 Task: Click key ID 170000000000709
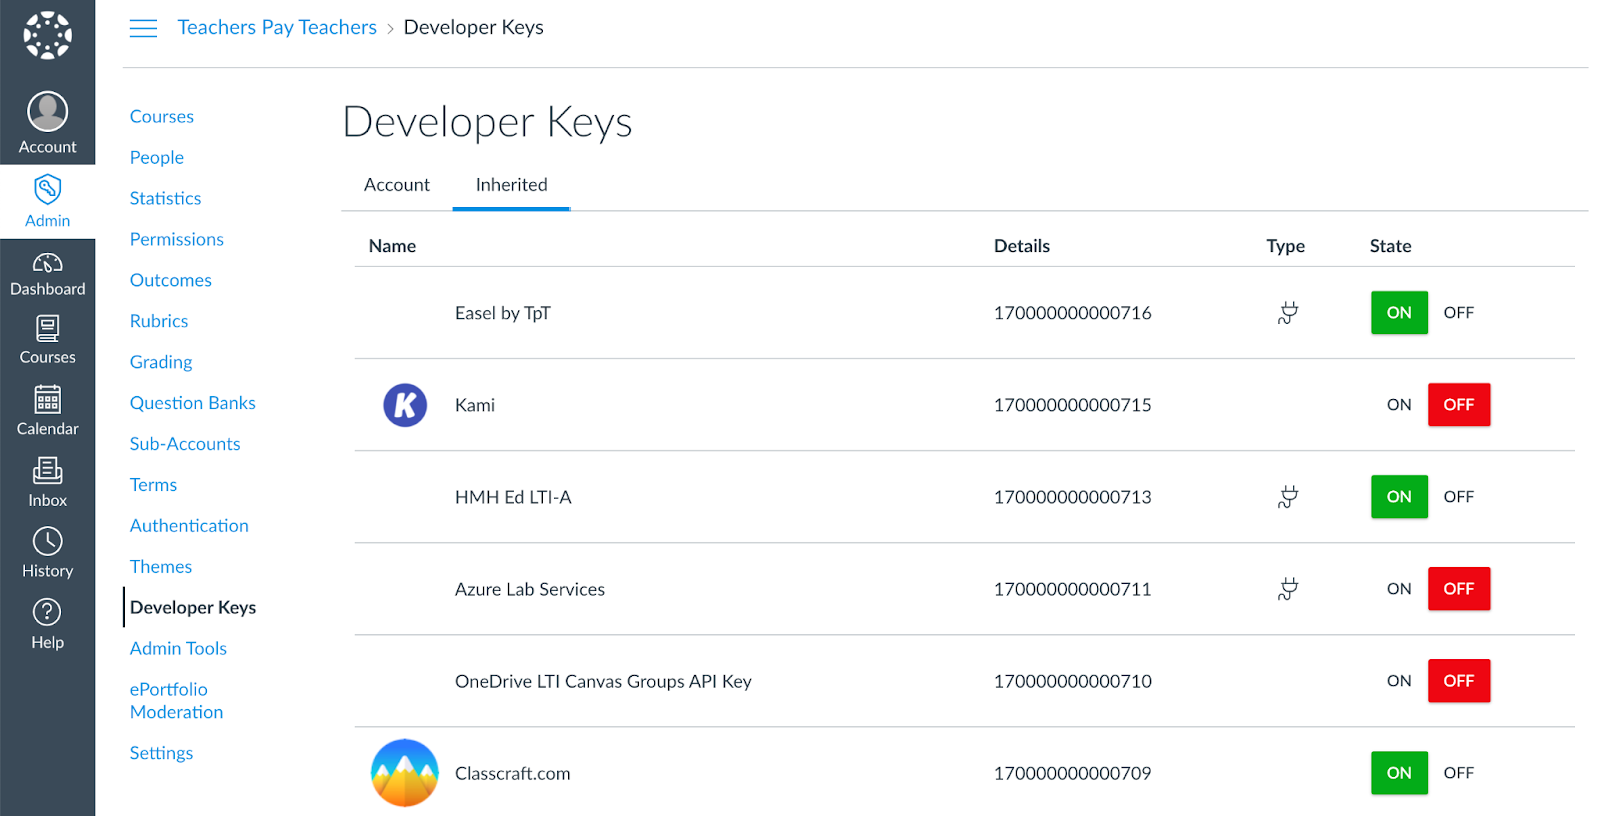pyautogui.click(x=1072, y=773)
